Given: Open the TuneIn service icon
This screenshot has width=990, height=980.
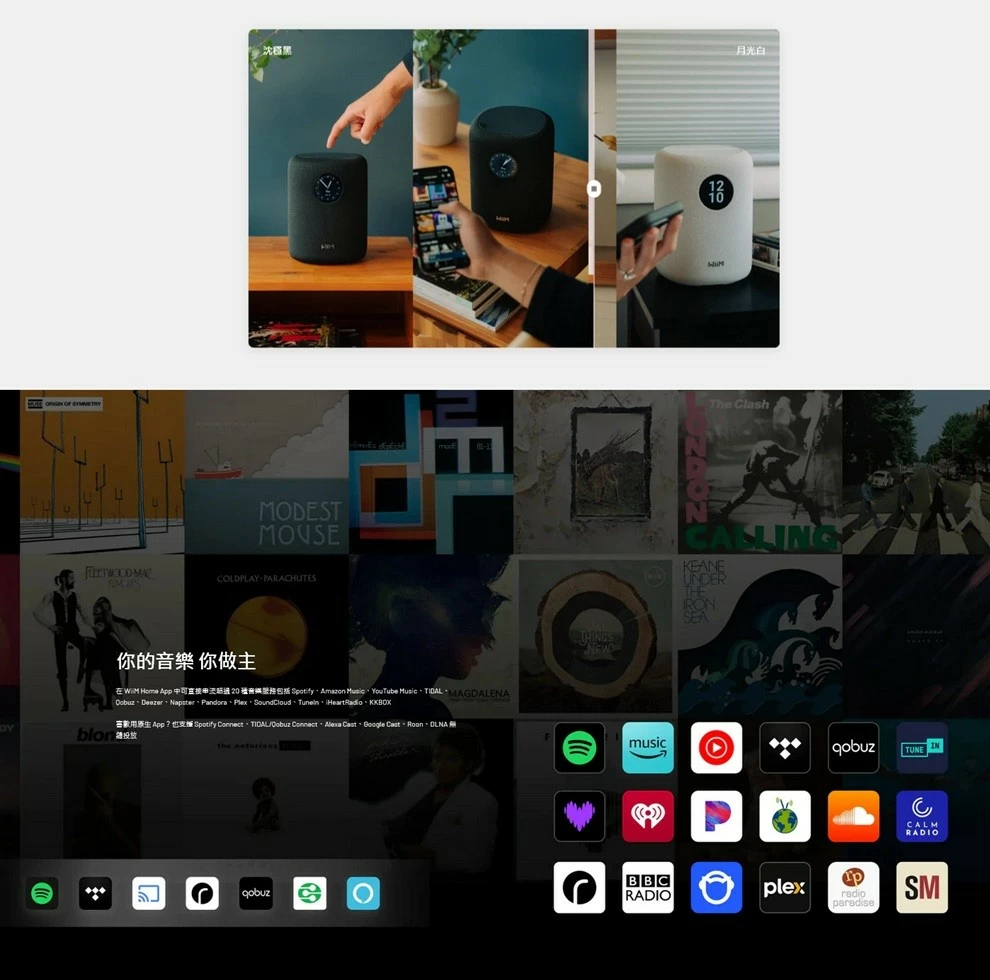Looking at the screenshot, I should coord(922,748).
